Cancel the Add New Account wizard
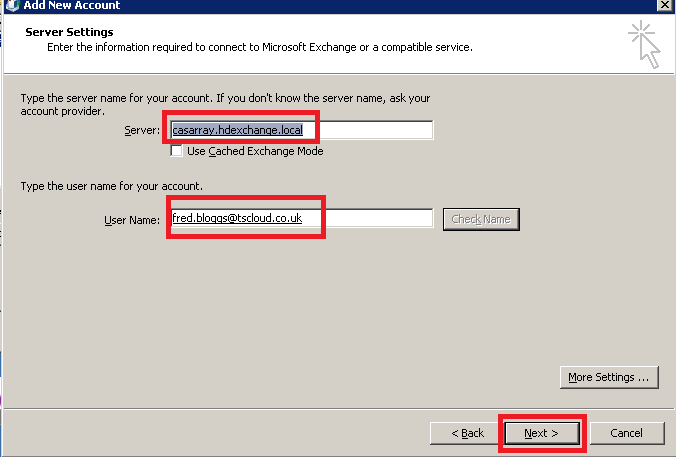676x457 pixels. click(x=626, y=433)
